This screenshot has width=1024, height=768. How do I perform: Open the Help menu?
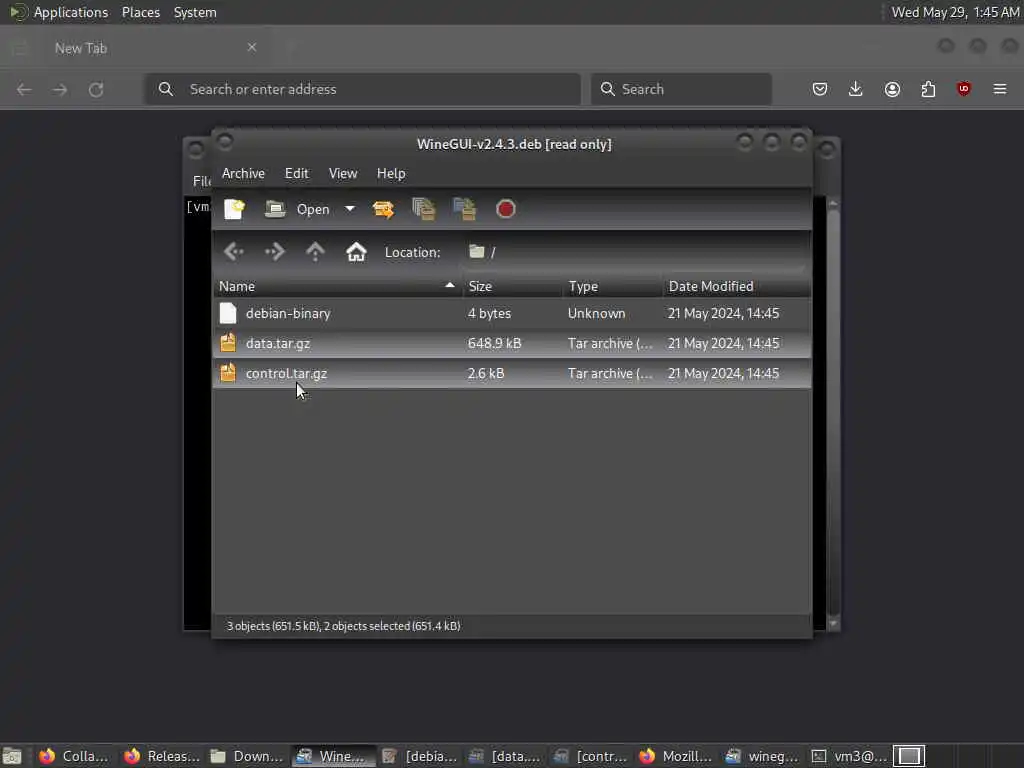[391, 173]
